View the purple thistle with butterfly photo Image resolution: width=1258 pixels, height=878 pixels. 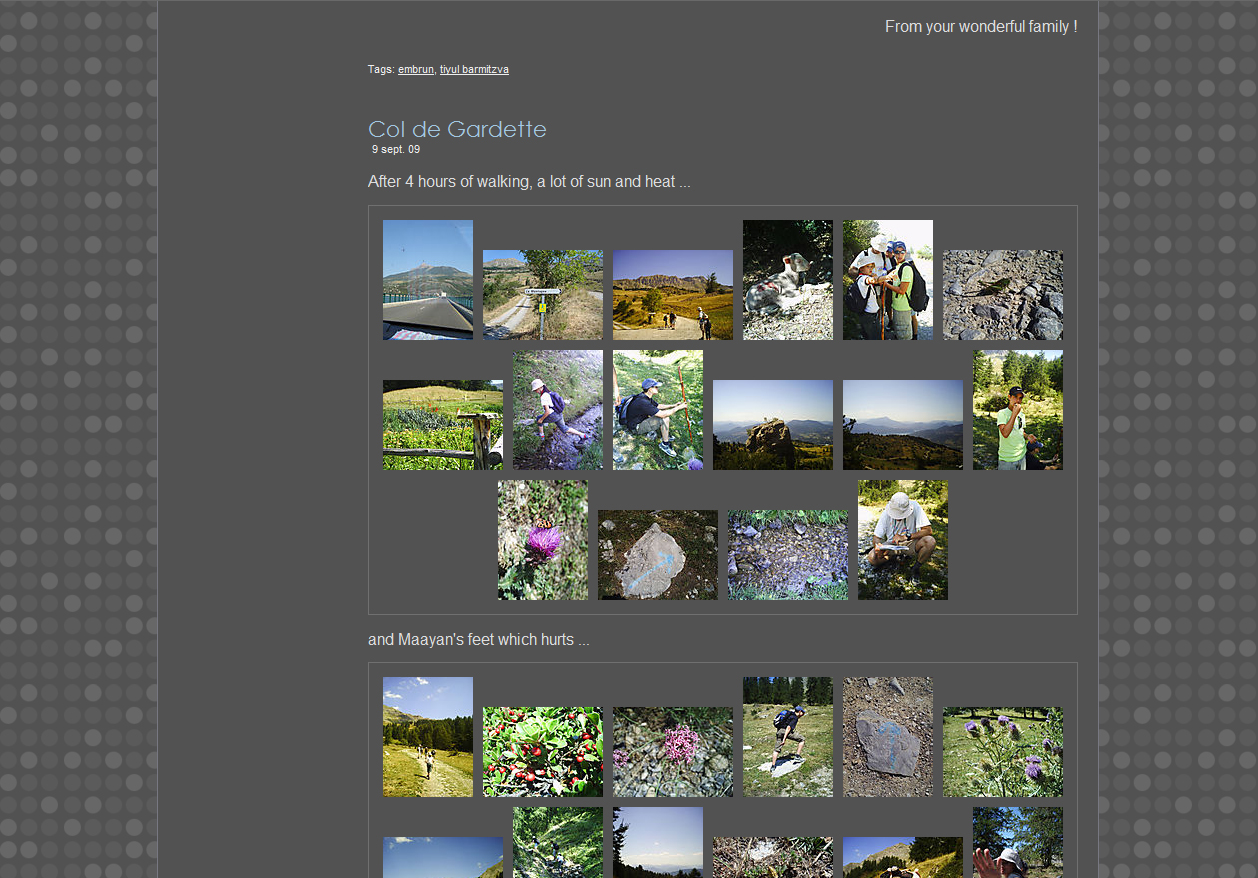tap(543, 539)
